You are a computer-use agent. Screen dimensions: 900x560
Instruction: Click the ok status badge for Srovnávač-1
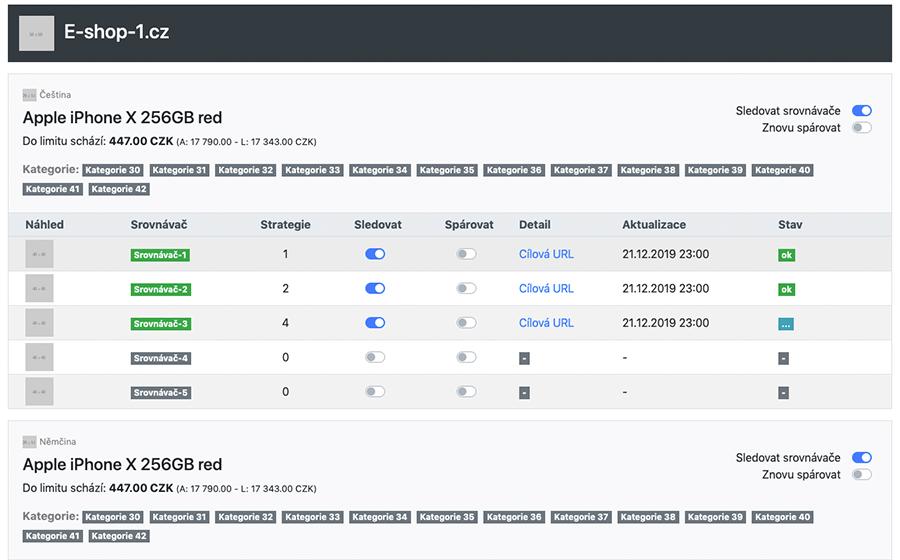pyautogui.click(x=786, y=255)
